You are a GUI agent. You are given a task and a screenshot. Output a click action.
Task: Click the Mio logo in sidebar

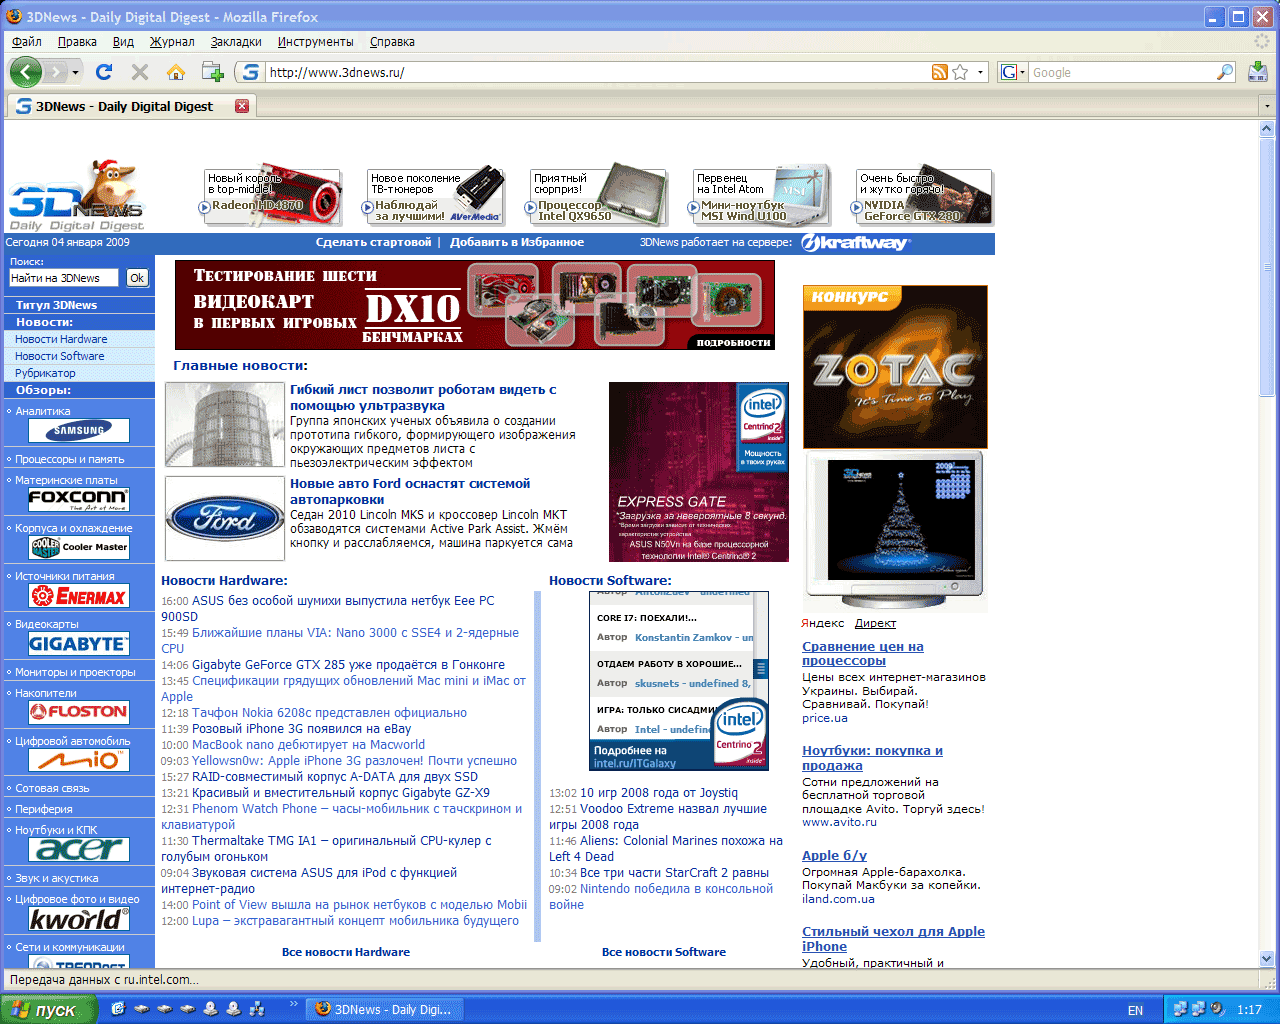point(79,760)
